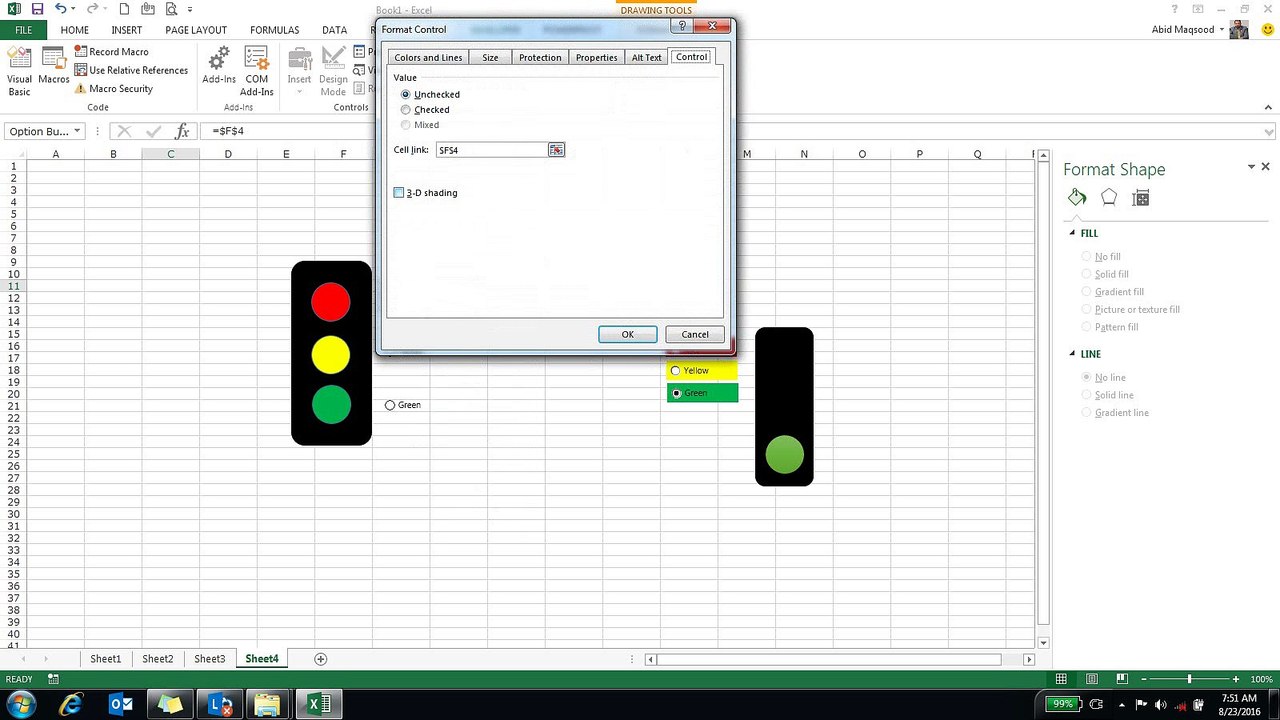Click the Insert Function fx icon
This screenshot has width=1280, height=720.
point(182,131)
